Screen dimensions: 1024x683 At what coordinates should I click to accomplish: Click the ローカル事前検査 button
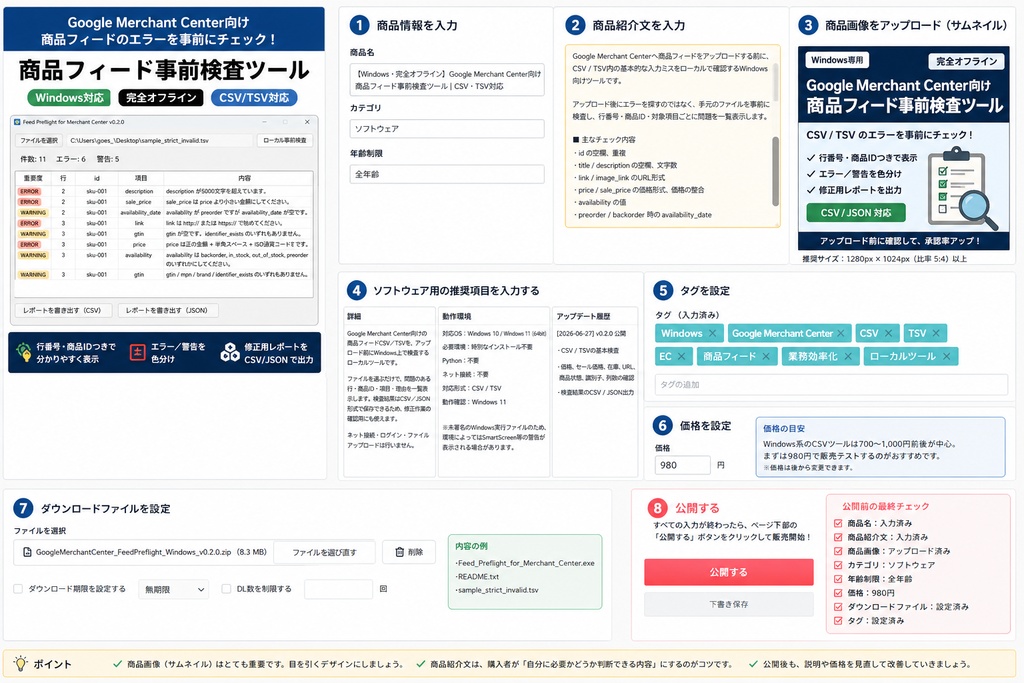[x=285, y=140]
